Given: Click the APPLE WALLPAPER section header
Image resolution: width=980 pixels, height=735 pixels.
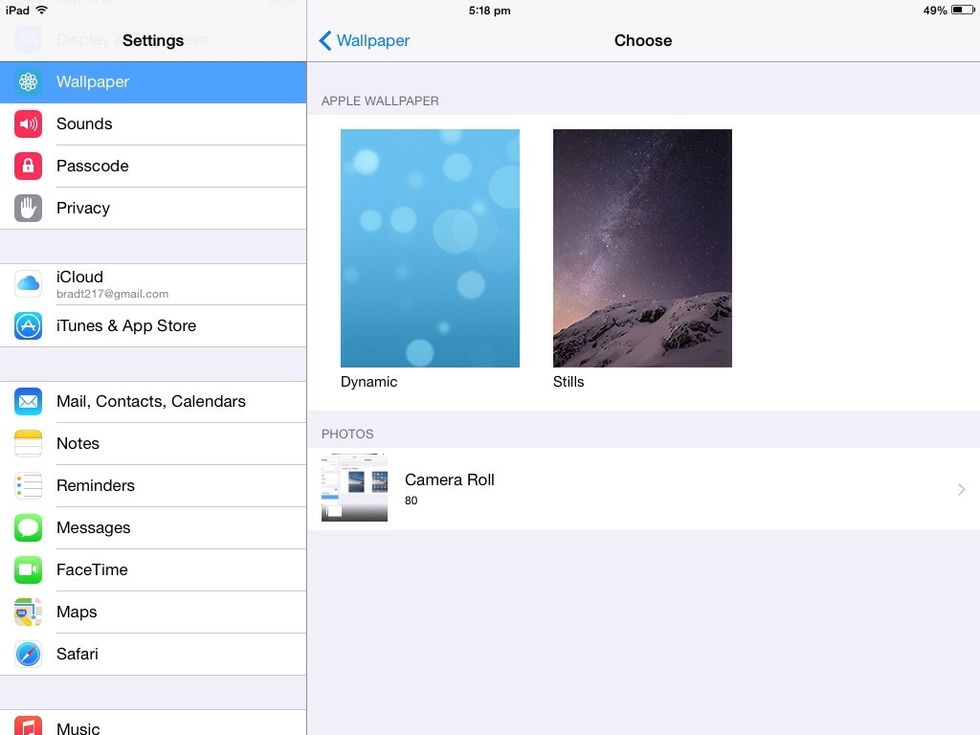Looking at the screenshot, I should [x=380, y=101].
